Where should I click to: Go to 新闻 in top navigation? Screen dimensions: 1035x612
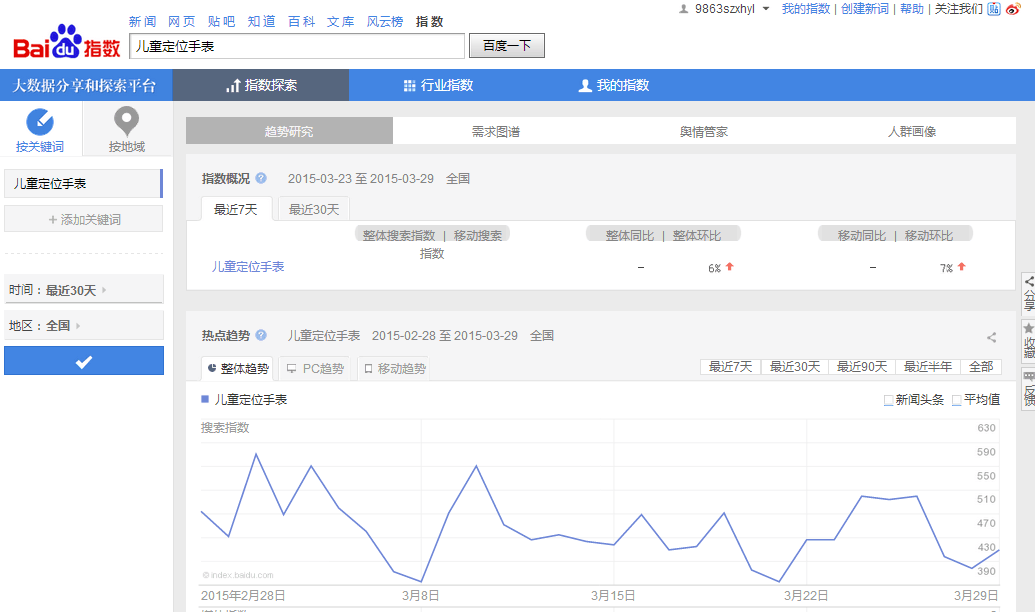pyautogui.click(x=143, y=22)
